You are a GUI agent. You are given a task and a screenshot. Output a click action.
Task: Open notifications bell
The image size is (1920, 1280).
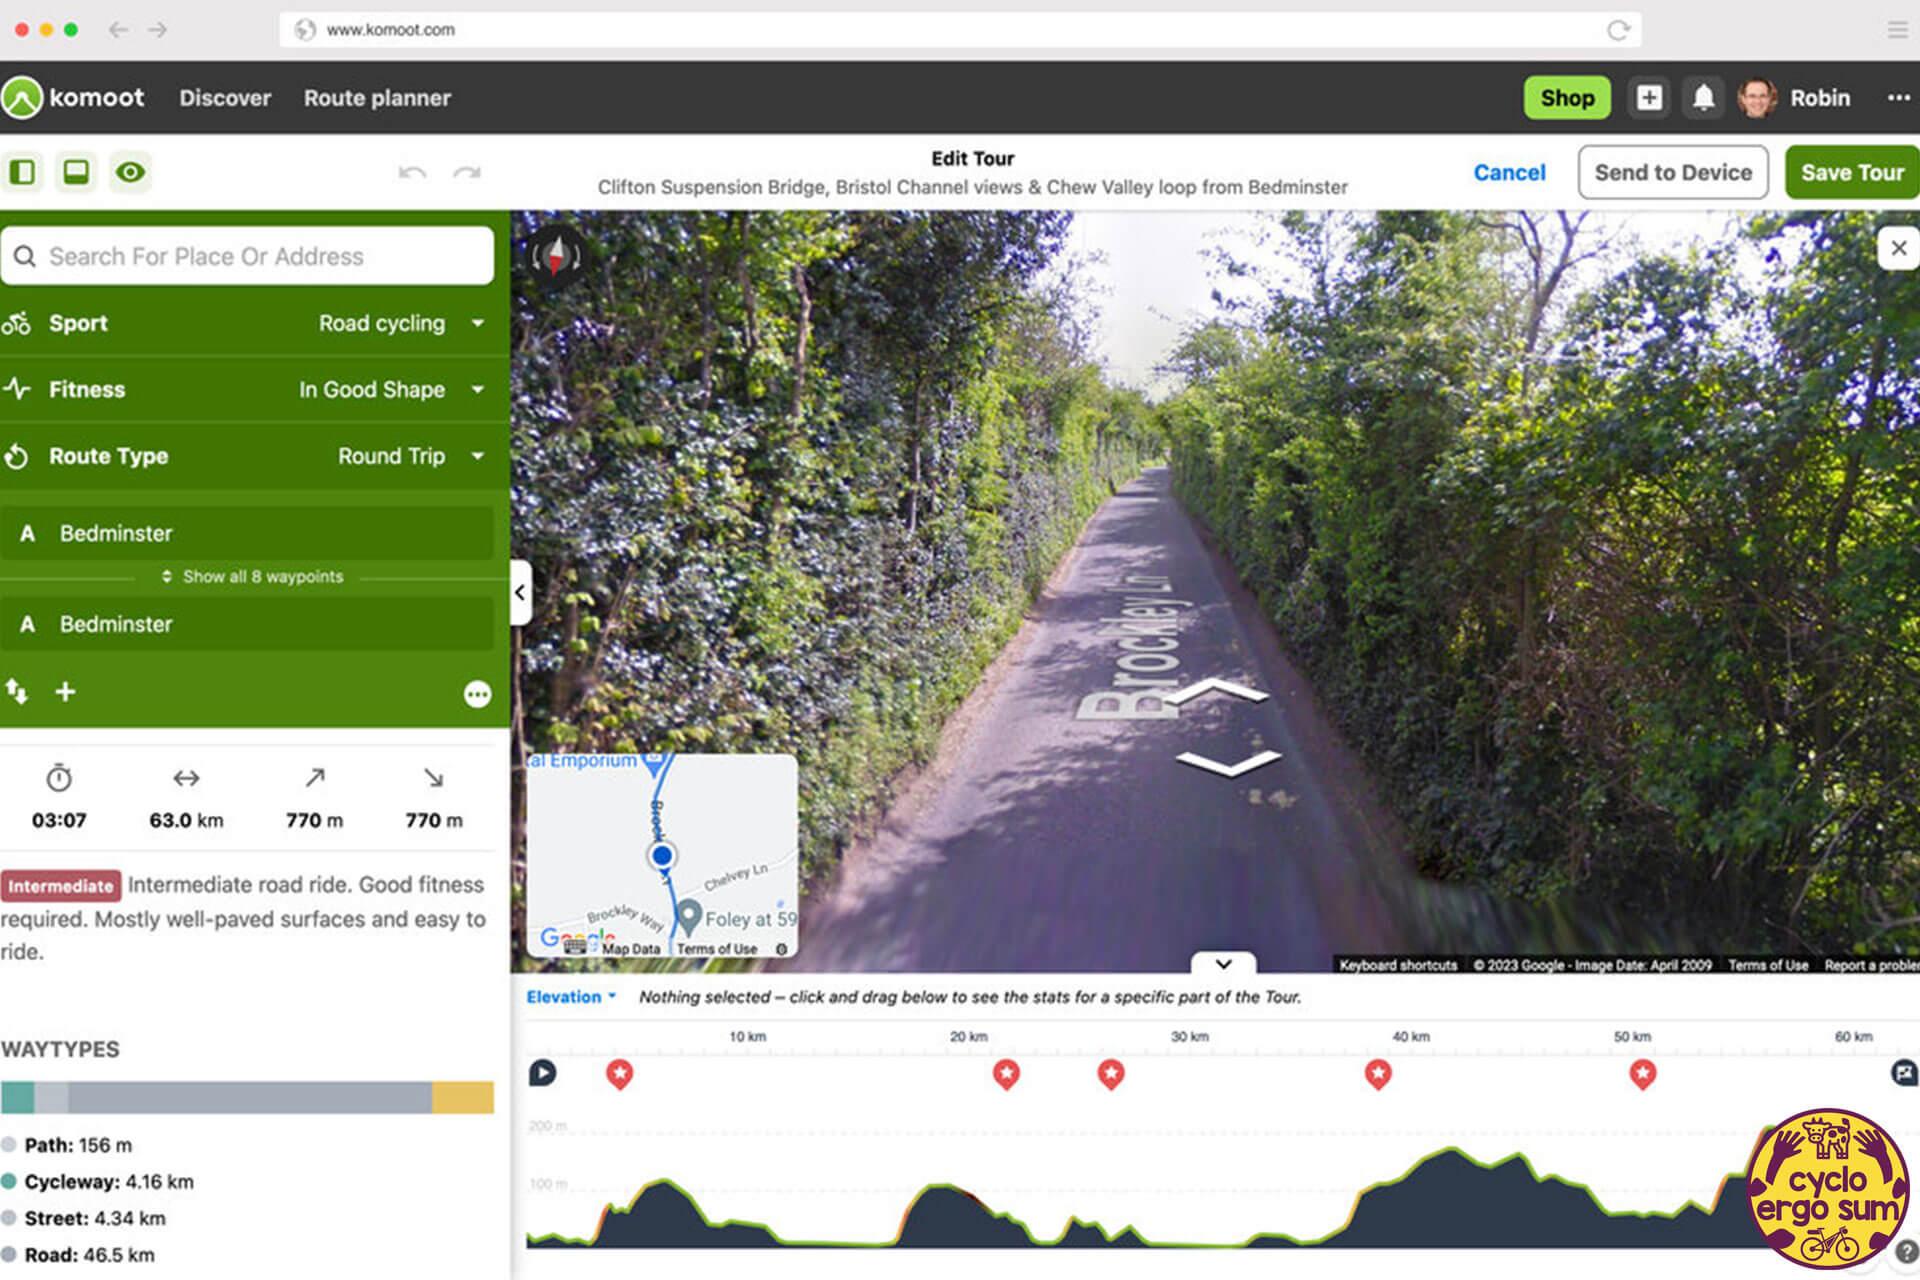[1704, 98]
